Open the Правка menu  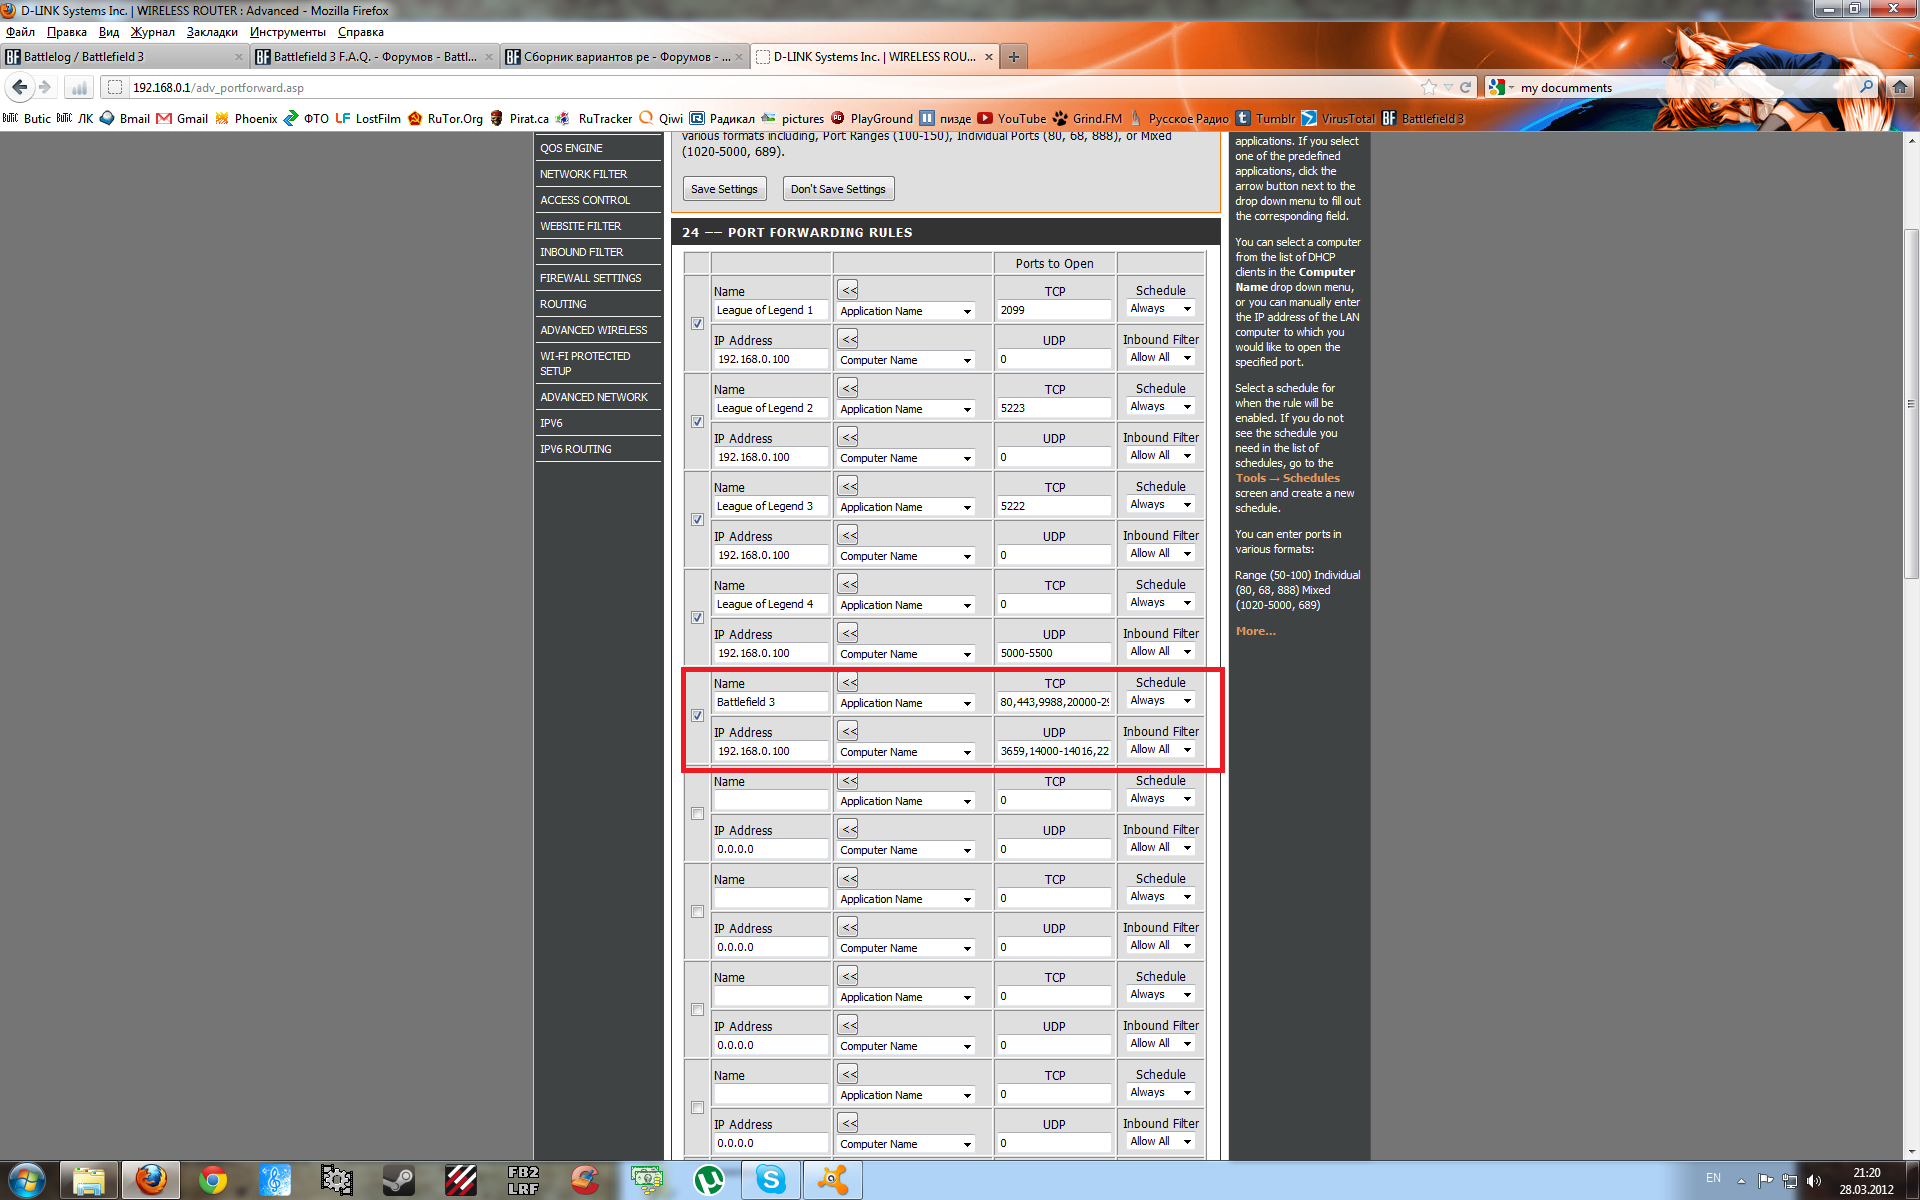click(66, 32)
